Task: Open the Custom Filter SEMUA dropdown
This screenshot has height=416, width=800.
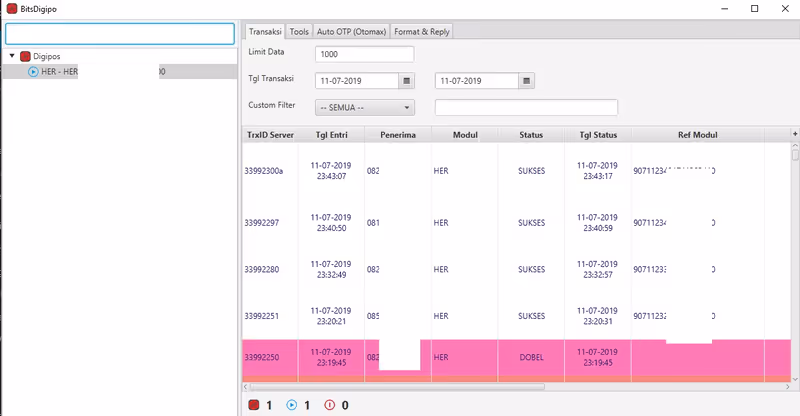Action: click(364, 107)
